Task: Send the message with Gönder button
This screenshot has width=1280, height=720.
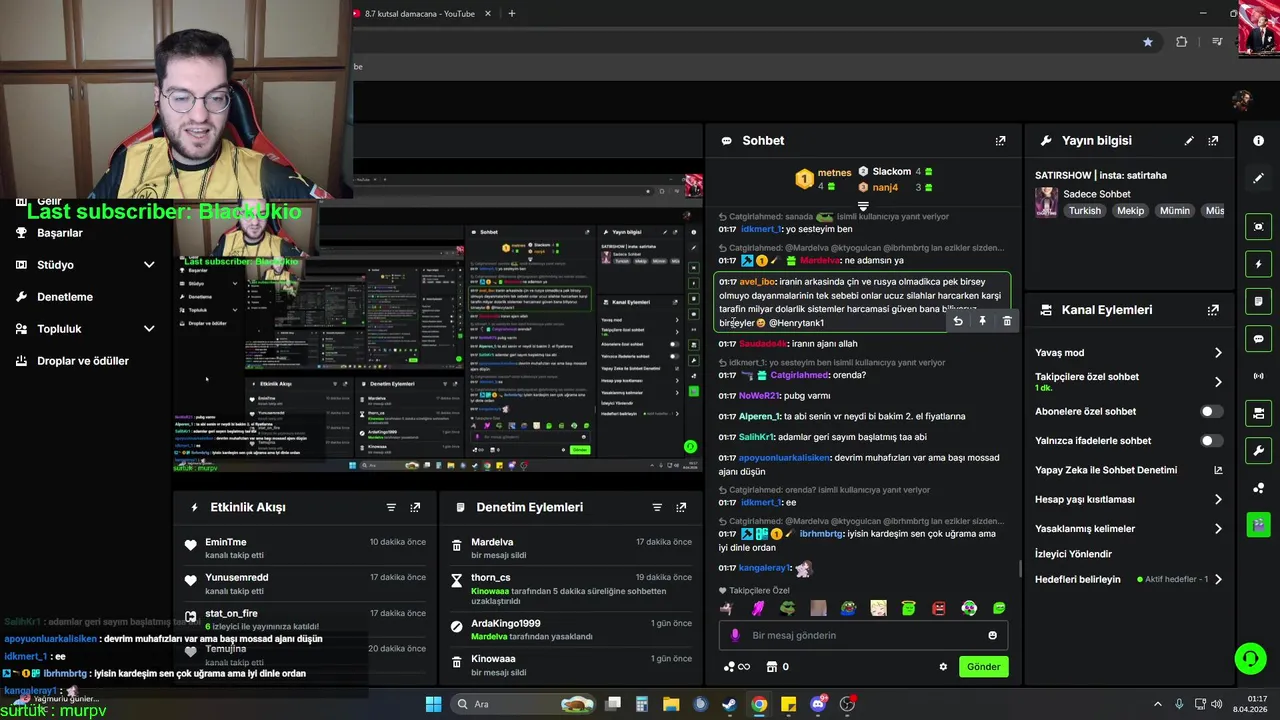Action: [x=983, y=667]
